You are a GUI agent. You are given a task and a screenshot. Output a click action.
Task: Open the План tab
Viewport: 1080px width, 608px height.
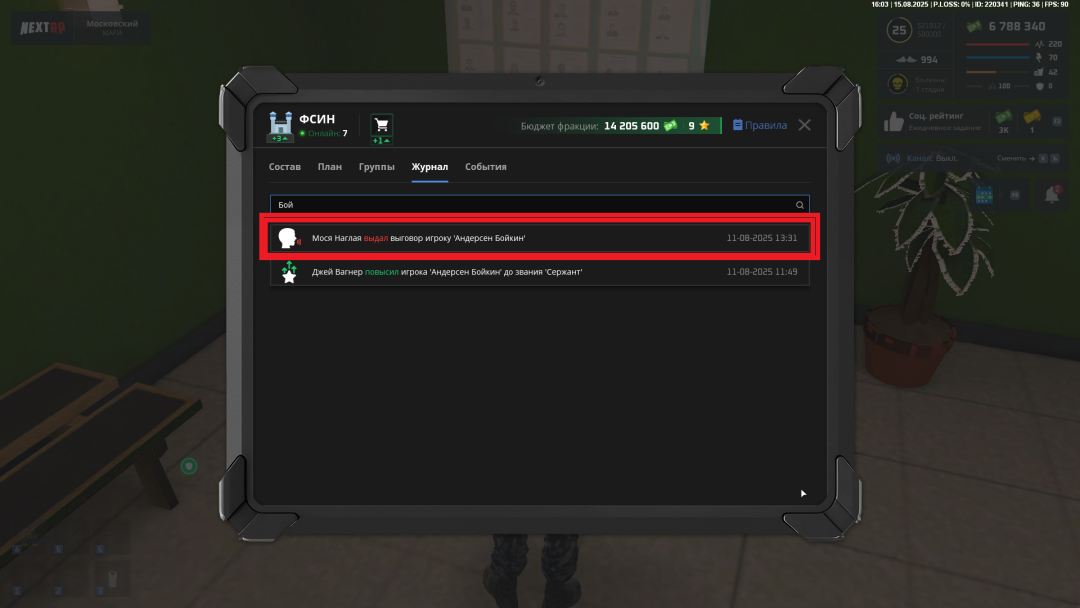coord(329,167)
